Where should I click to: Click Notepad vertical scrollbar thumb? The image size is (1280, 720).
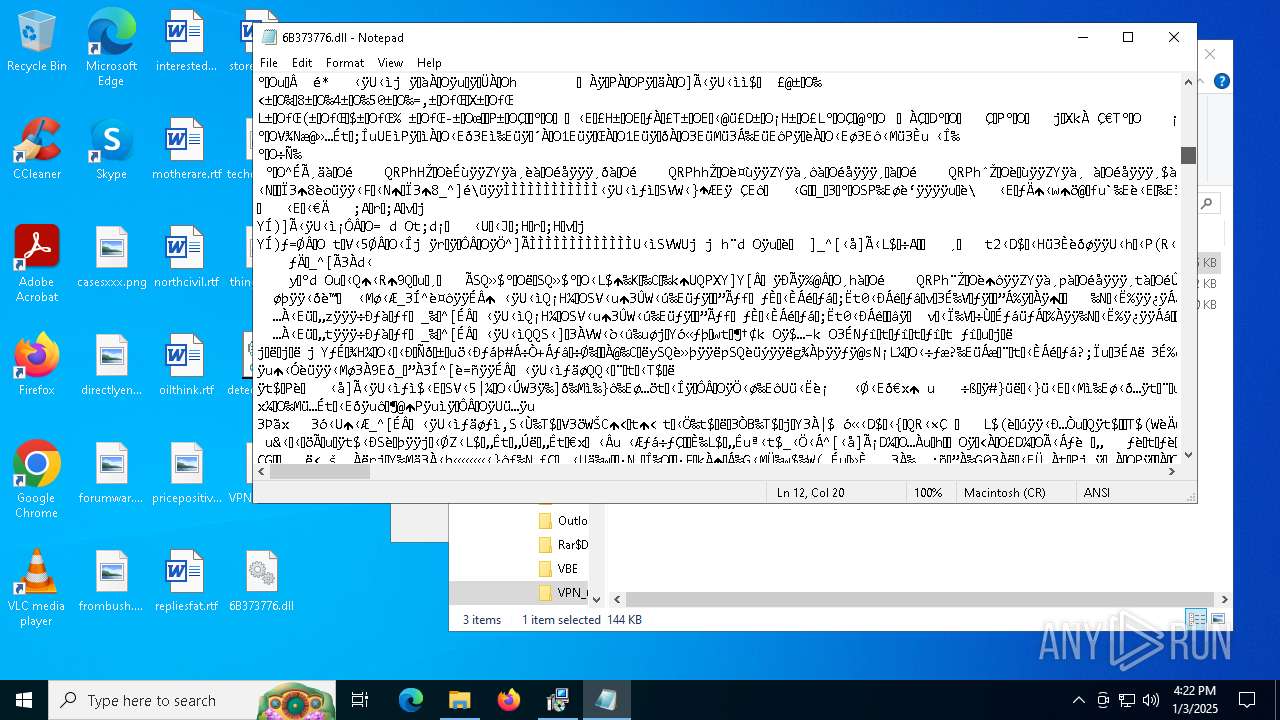(1188, 155)
